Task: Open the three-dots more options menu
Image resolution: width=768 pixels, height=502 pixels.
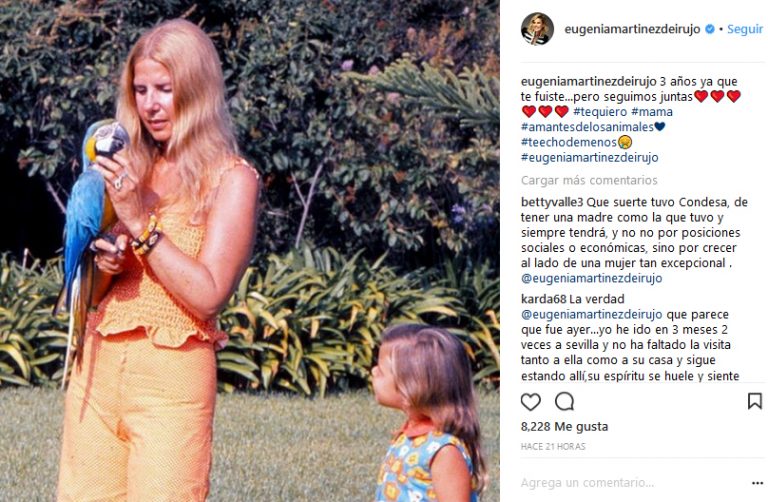Action: click(x=757, y=483)
